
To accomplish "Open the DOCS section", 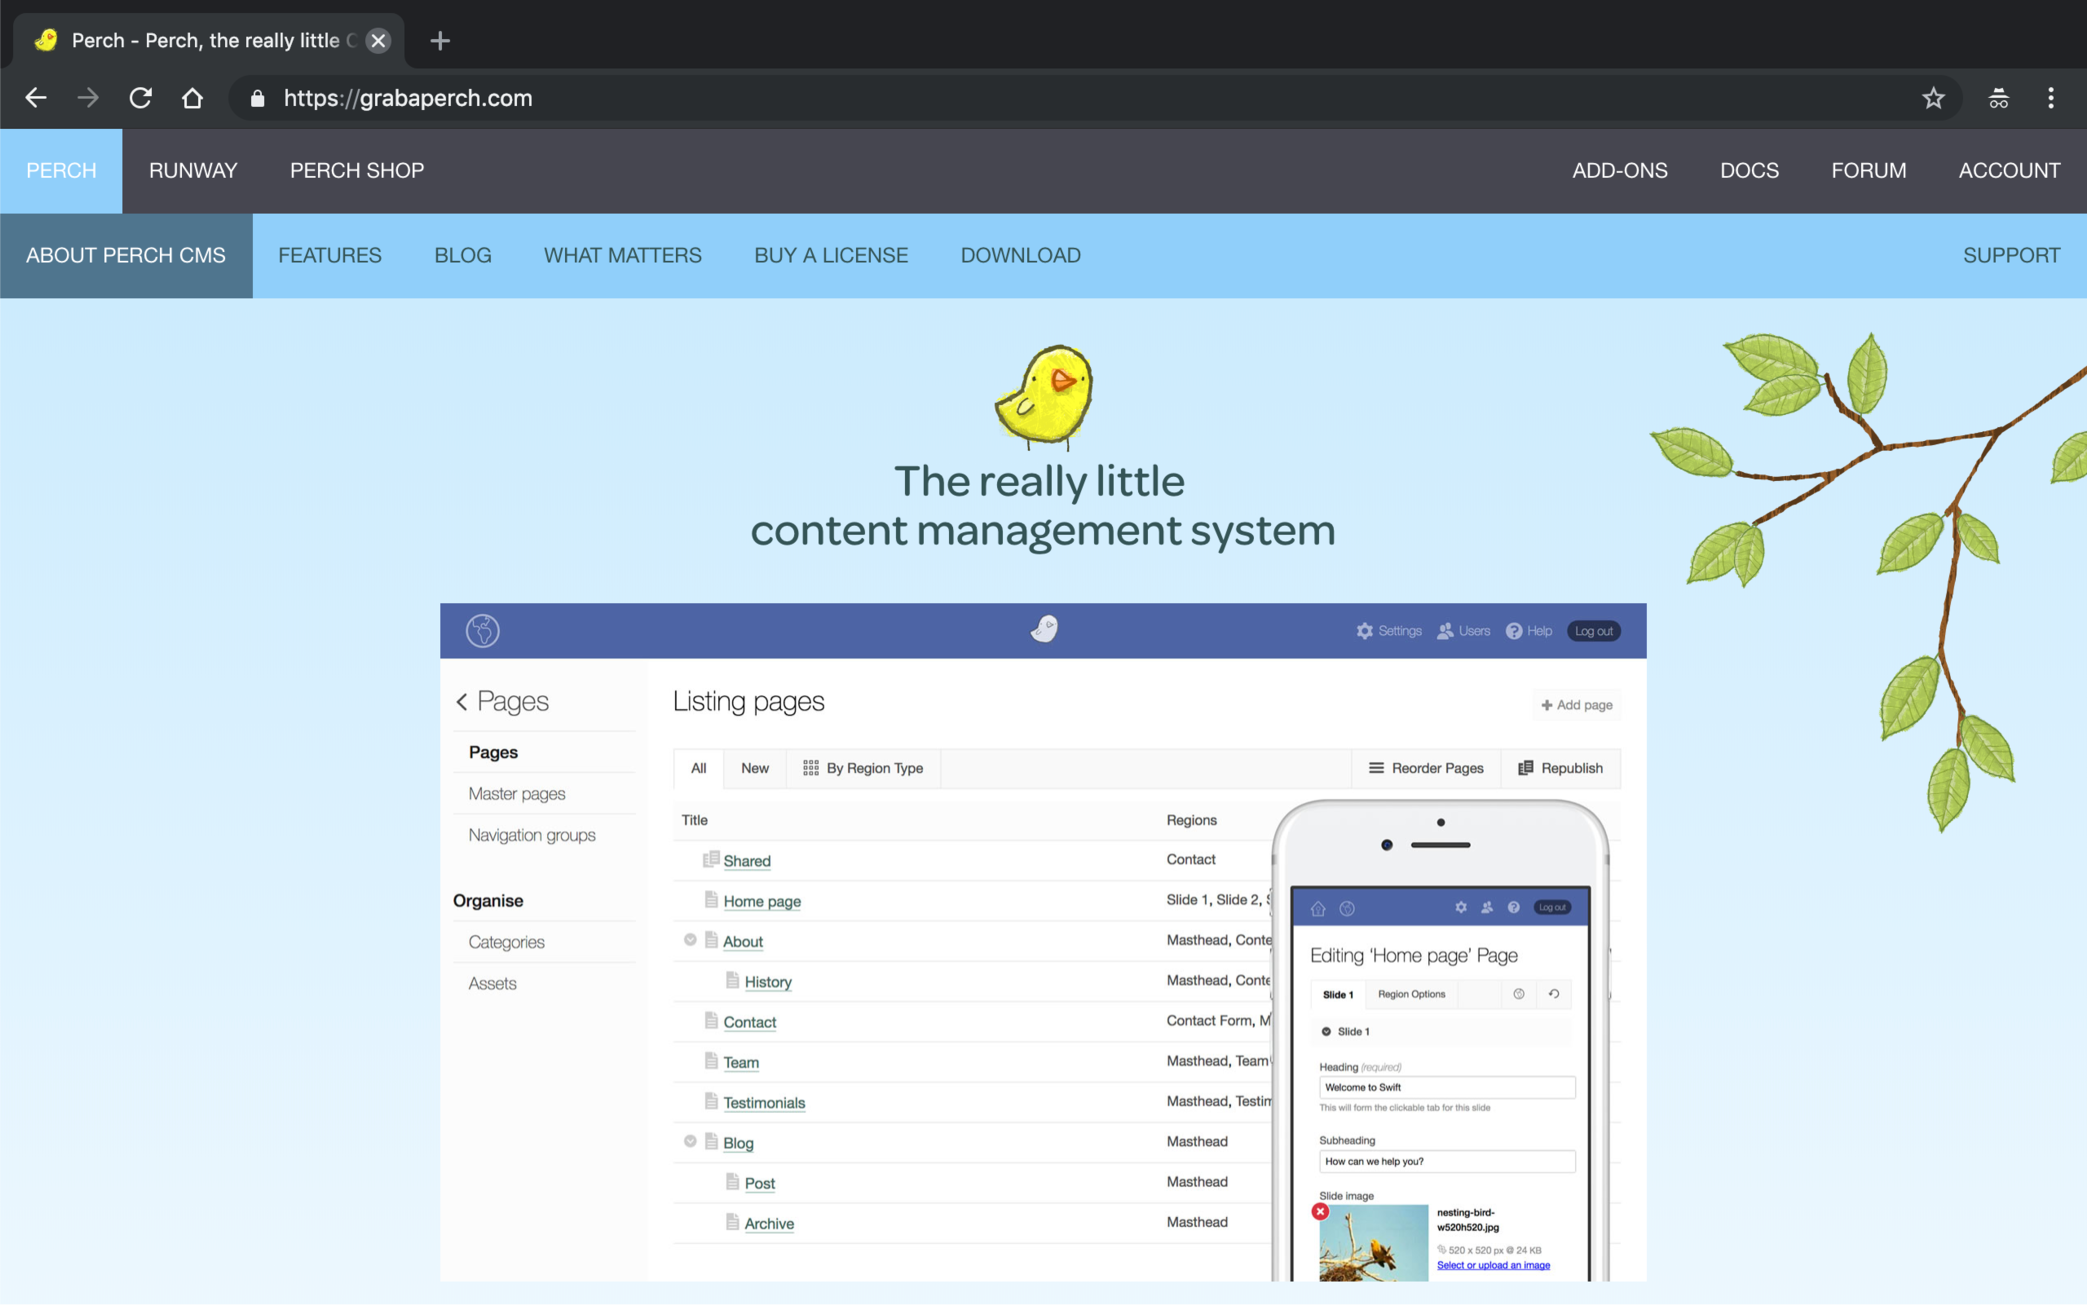I will 1749,171.
